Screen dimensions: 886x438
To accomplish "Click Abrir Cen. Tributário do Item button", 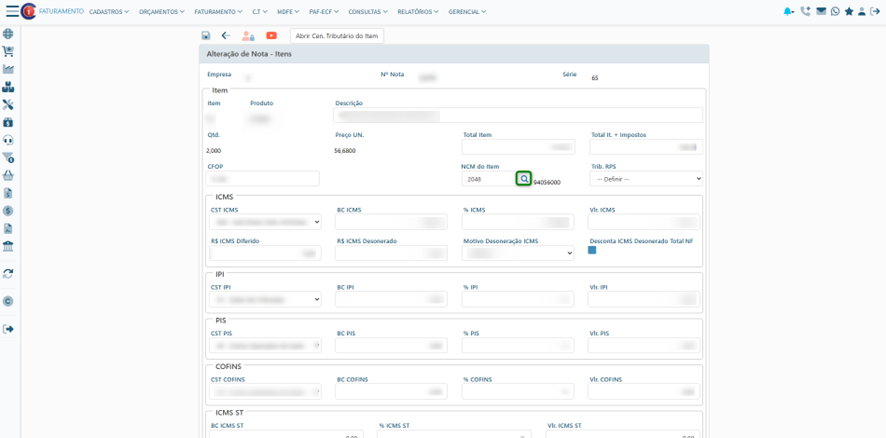I will 337,36.
